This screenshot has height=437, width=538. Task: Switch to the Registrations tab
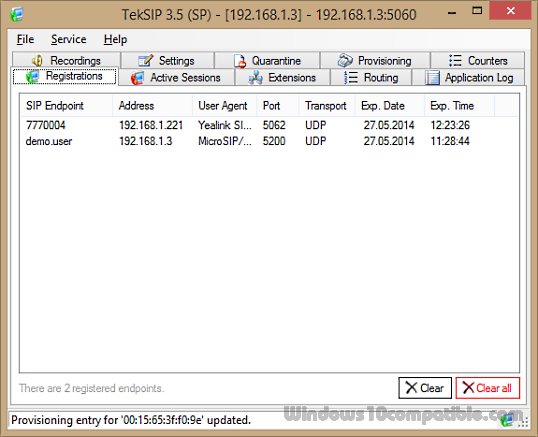click(x=65, y=76)
